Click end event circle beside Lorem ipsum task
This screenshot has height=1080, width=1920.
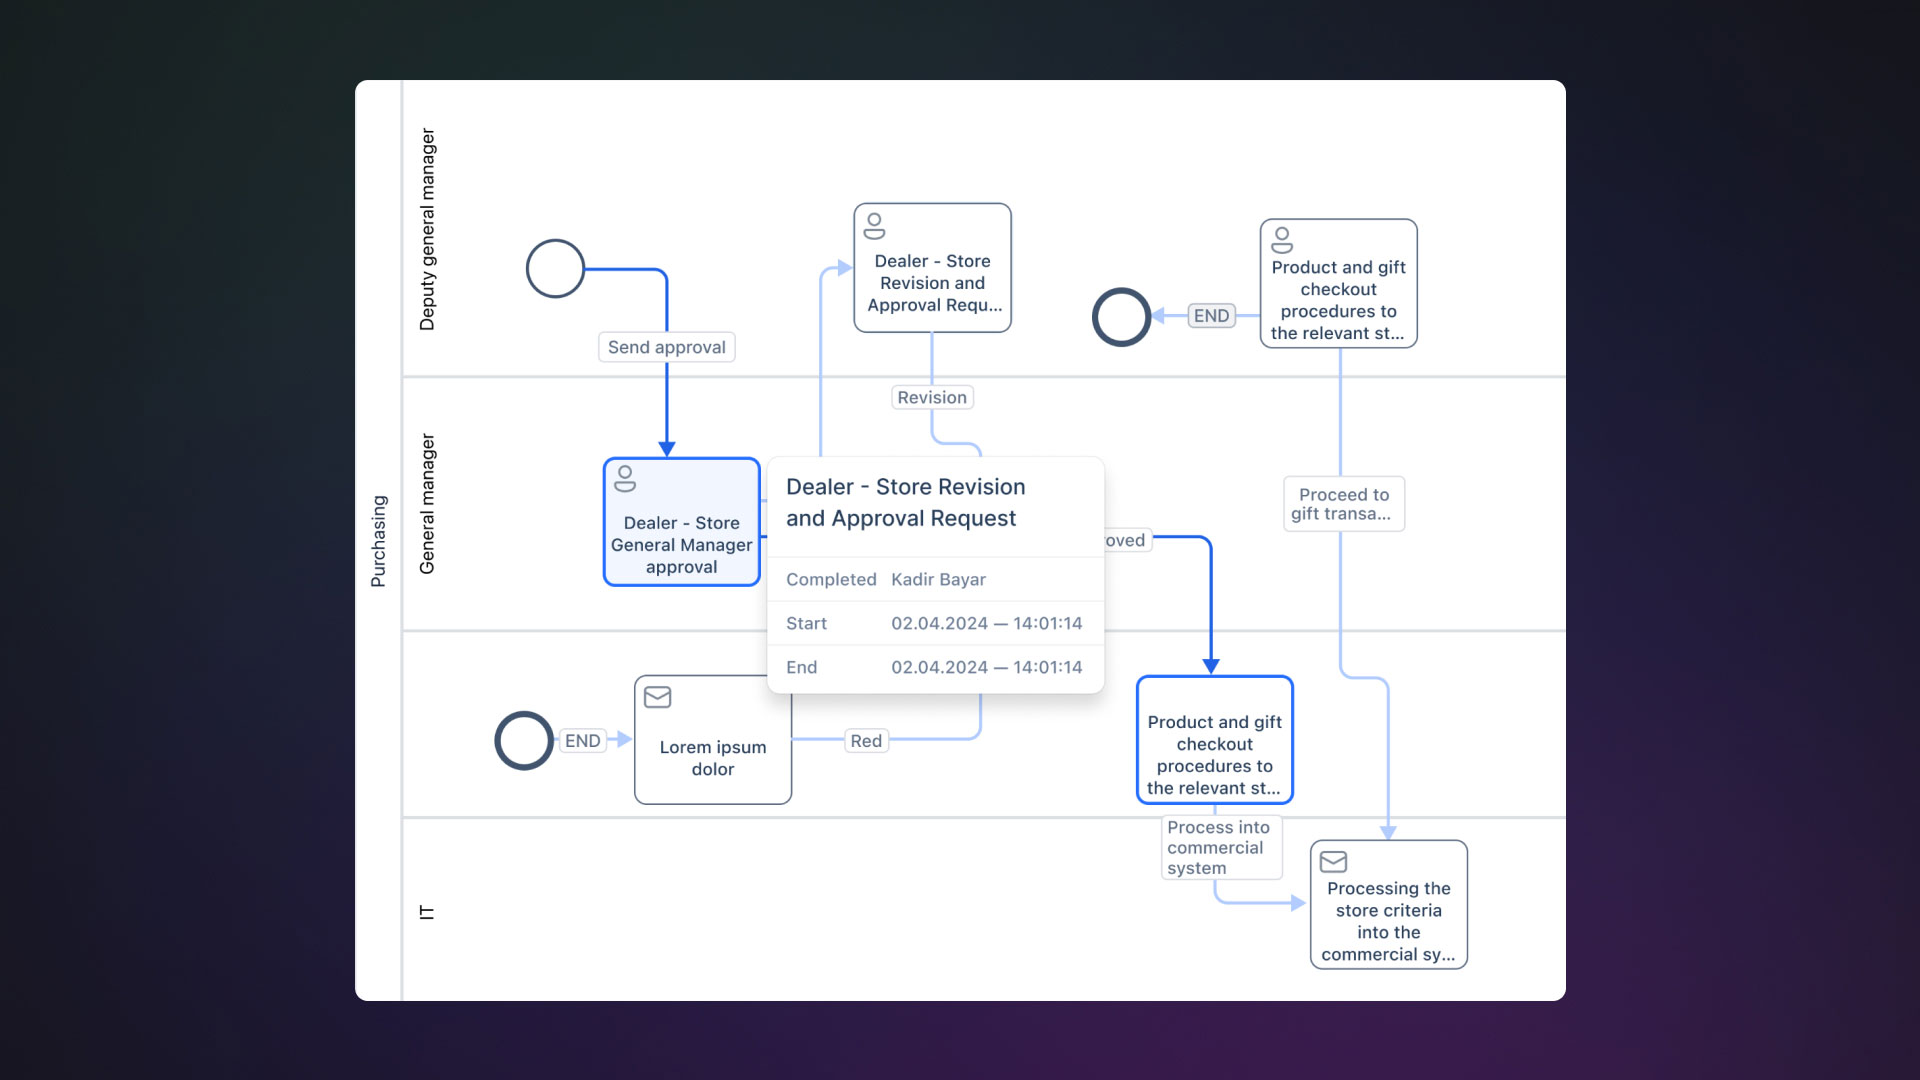coord(524,740)
